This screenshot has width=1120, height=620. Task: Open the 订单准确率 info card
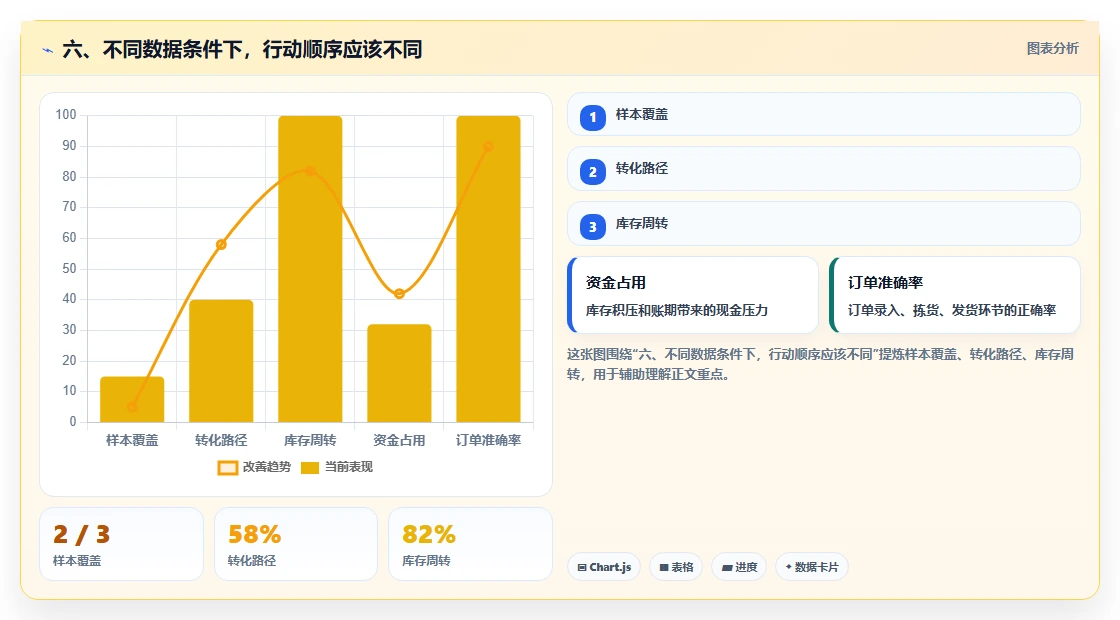click(955, 295)
